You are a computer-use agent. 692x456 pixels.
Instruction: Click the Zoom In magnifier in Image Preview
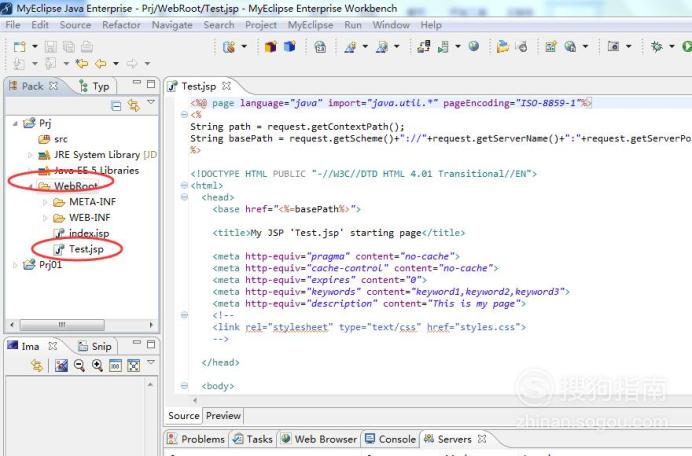[98, 365]
